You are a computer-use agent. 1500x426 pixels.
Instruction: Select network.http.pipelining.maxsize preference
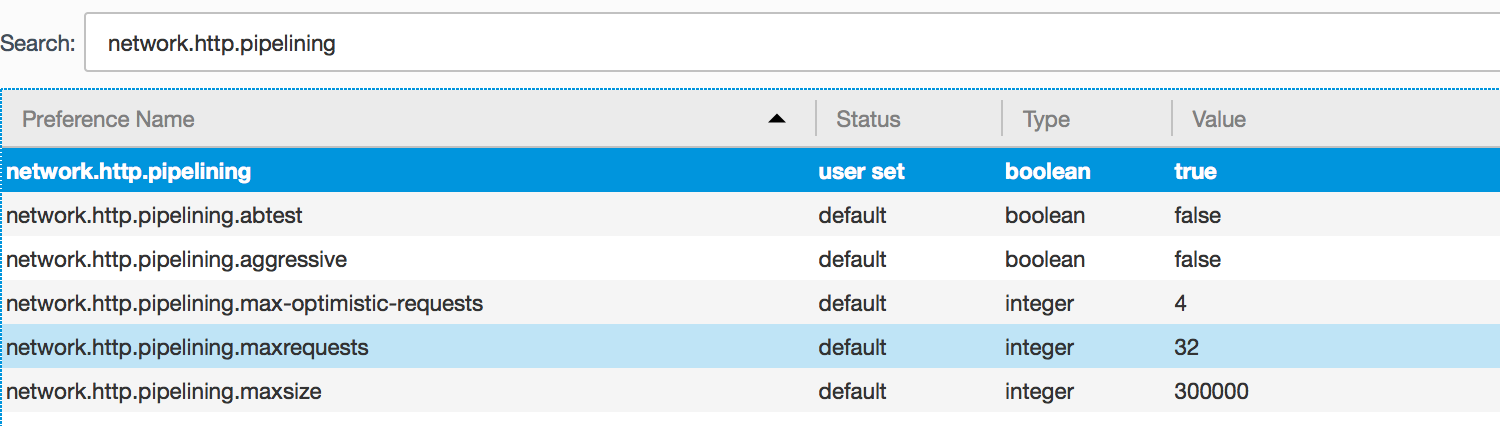coord(164,392)
